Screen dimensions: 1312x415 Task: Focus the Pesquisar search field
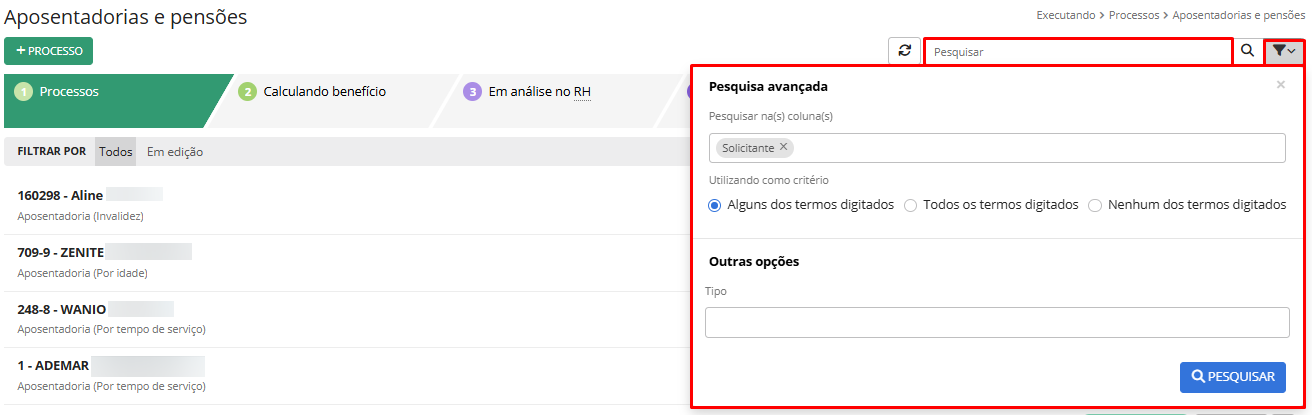1077,51
